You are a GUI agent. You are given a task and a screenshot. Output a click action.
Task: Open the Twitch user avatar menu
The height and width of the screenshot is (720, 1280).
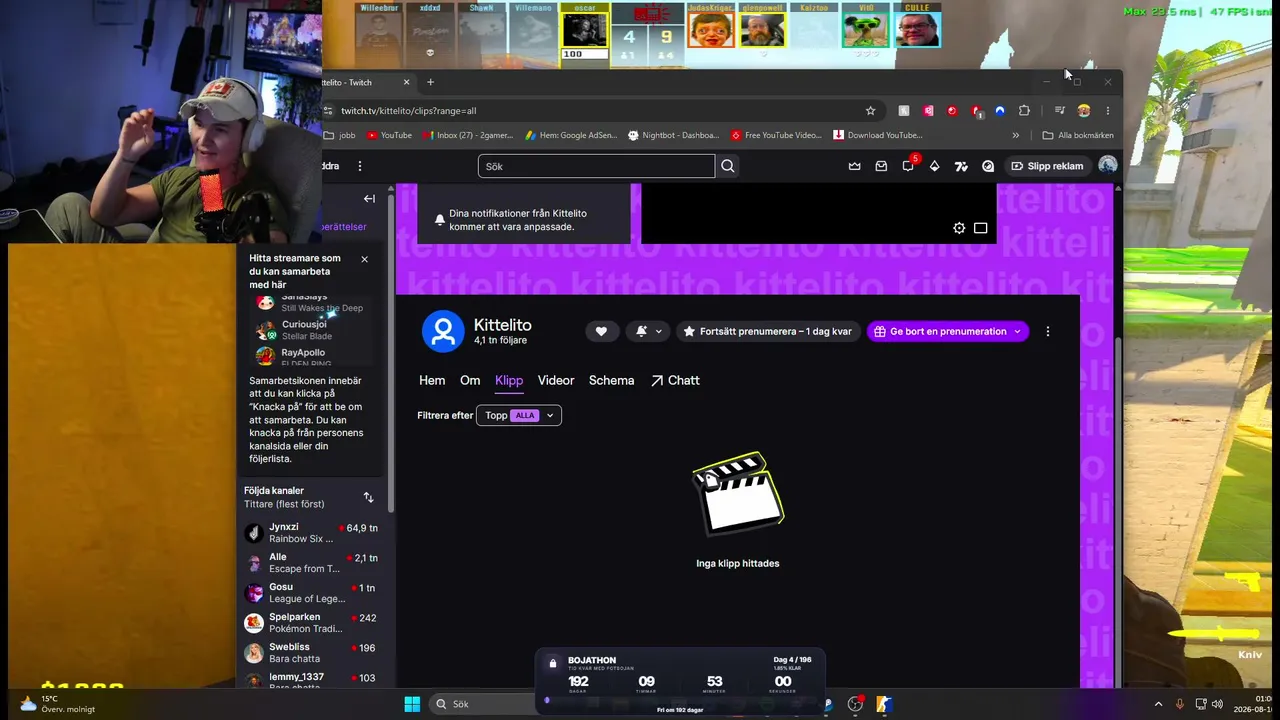[x=1108, y=166]
